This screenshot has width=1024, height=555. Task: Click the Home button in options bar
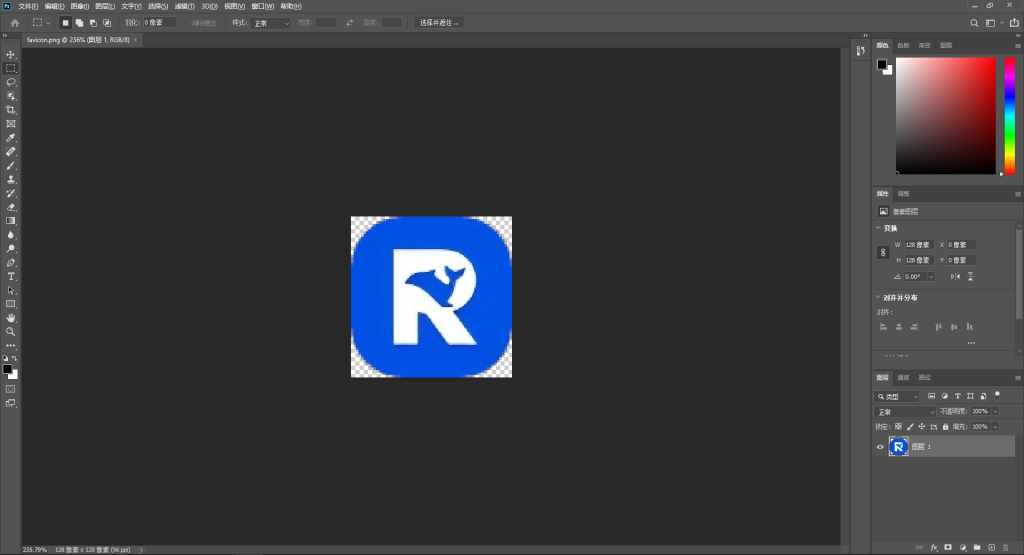point(14,23)
